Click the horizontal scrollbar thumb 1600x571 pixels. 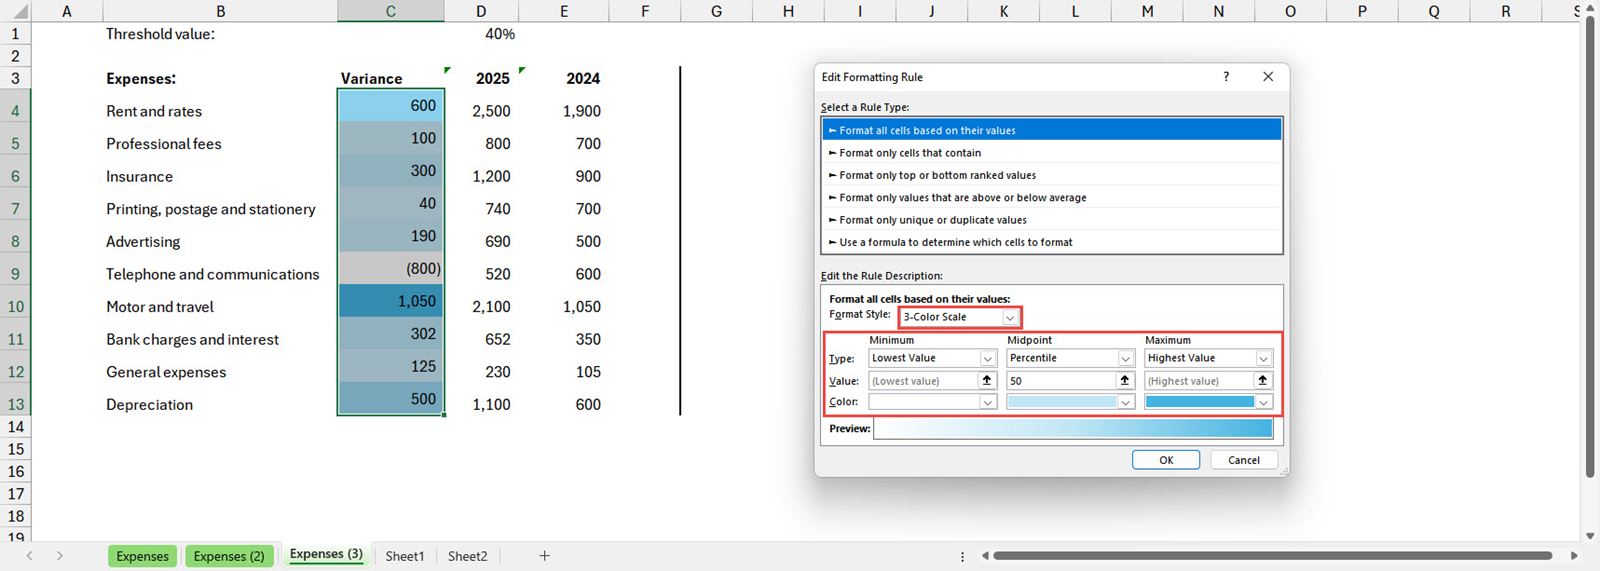click(1272, 555)
